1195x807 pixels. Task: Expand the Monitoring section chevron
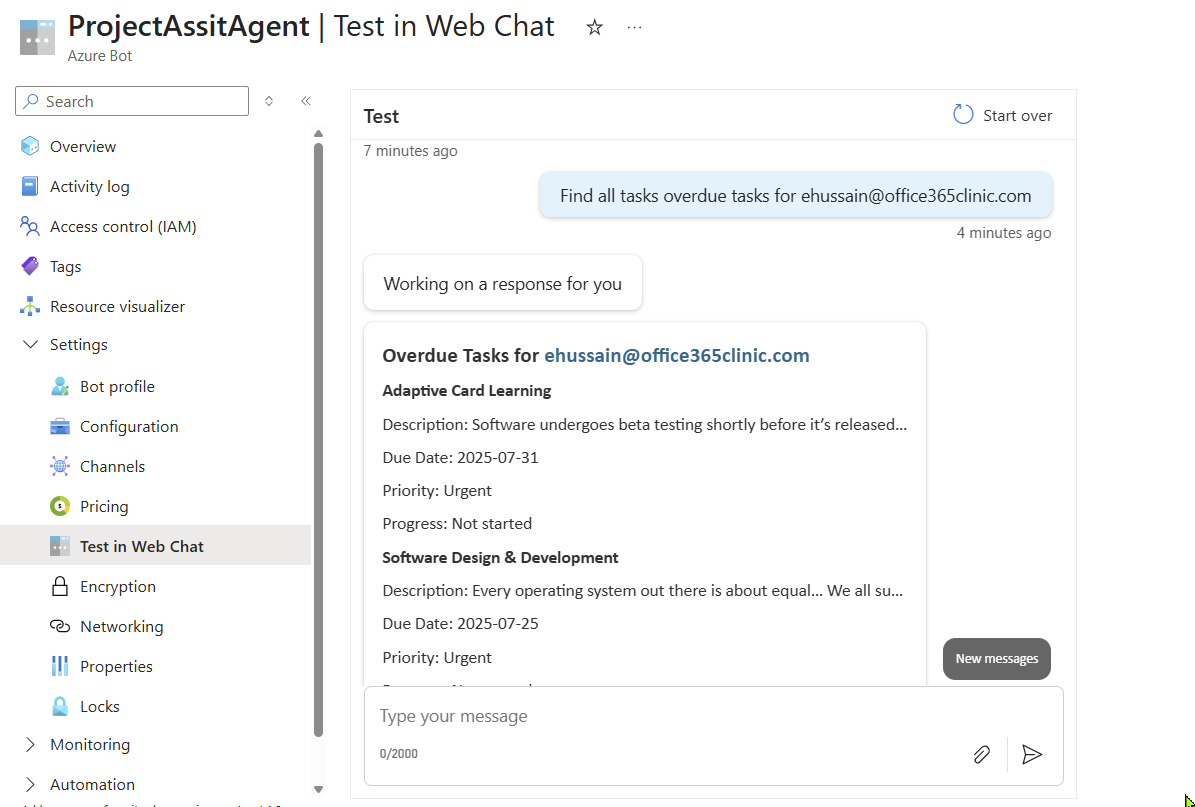coord(30,745)
